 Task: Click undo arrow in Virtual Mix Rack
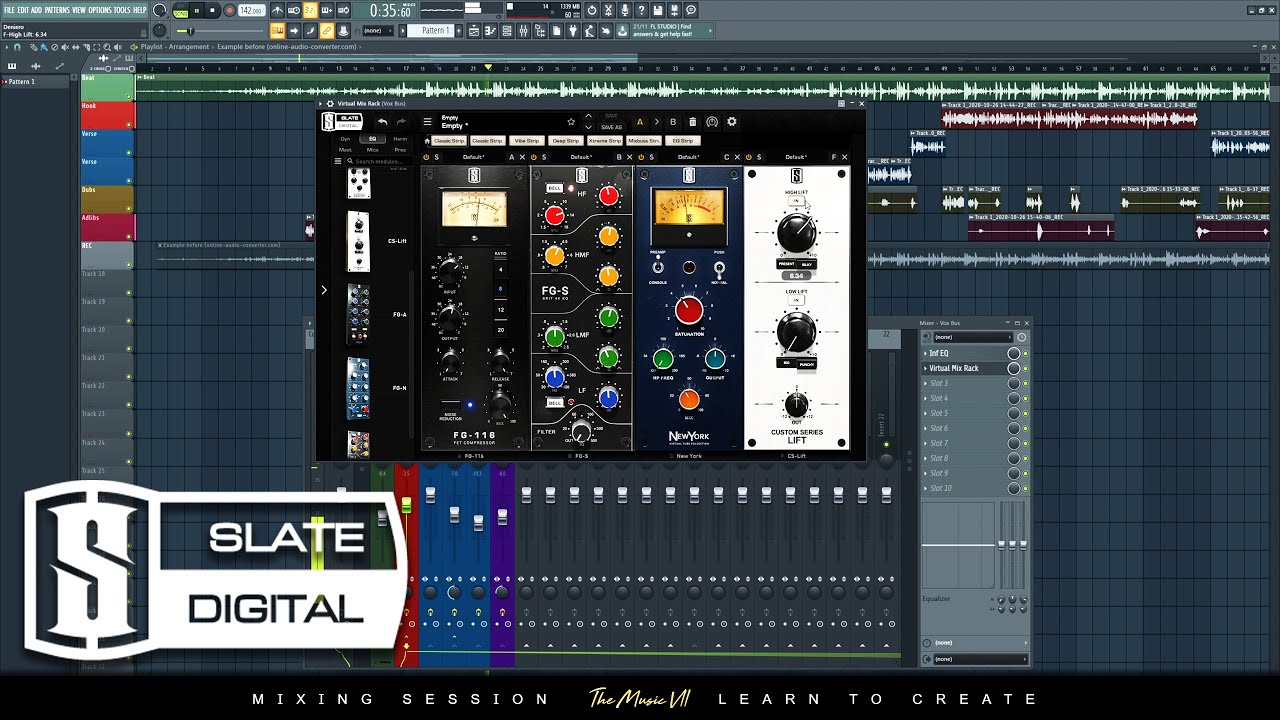tap(382, 122)
